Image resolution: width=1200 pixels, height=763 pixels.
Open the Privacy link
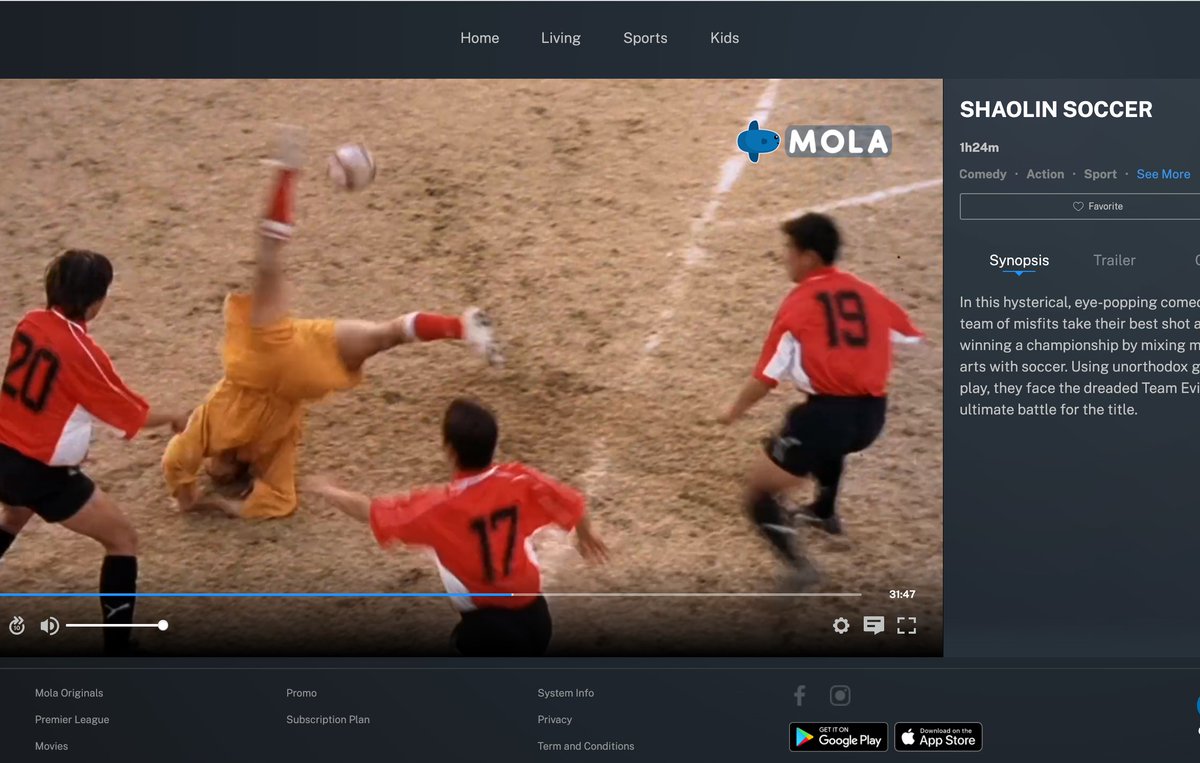tap(555, 720)
